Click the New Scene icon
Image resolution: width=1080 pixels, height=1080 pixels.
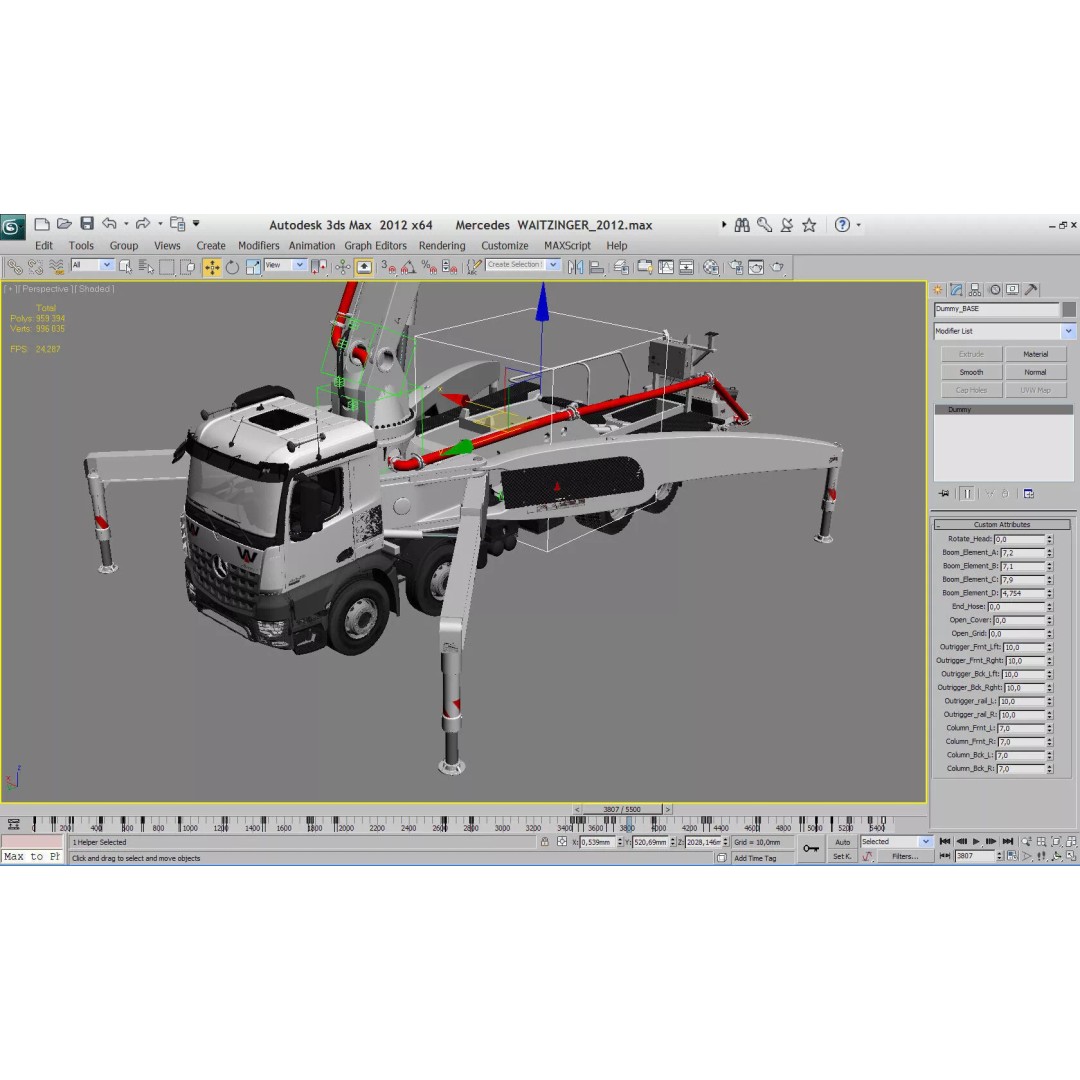pos(41,224)
